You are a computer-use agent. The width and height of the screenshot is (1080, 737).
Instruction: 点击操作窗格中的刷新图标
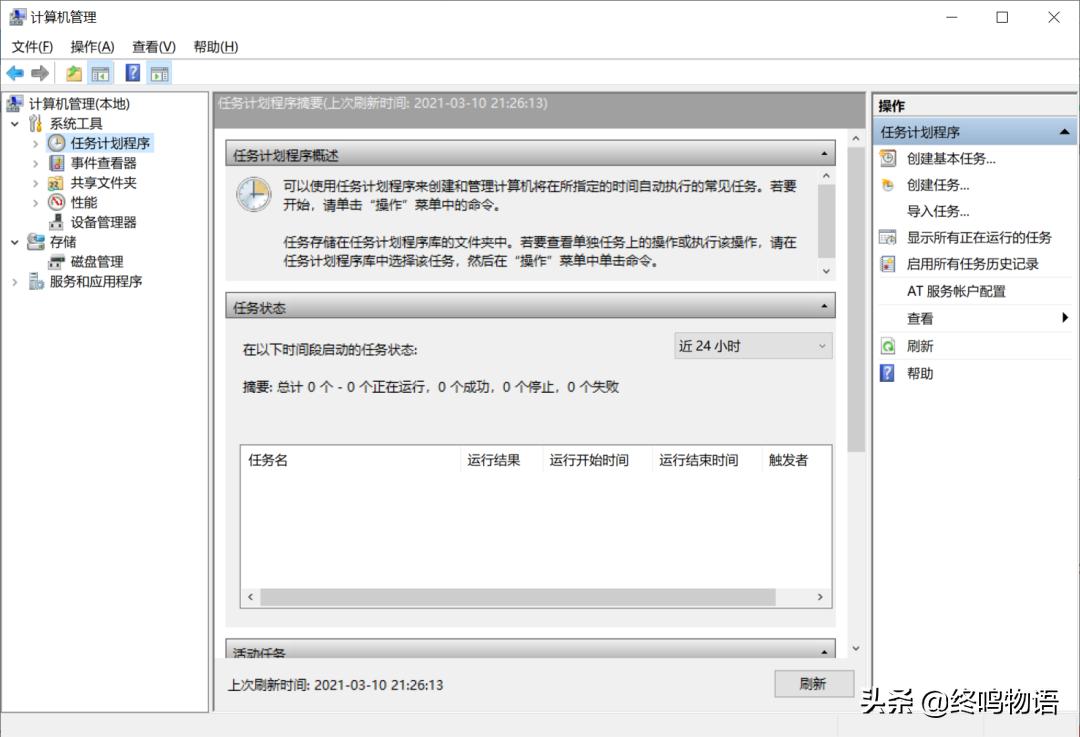pyautogui.click(x=887, y=345)
